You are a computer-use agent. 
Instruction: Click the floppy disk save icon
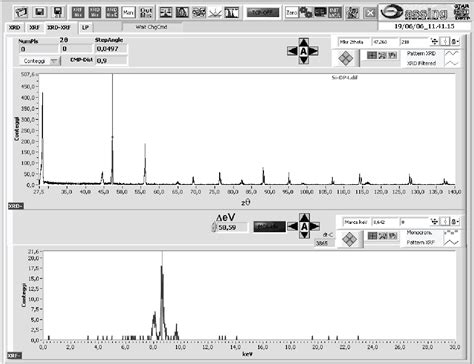click(x=40, y=13)
